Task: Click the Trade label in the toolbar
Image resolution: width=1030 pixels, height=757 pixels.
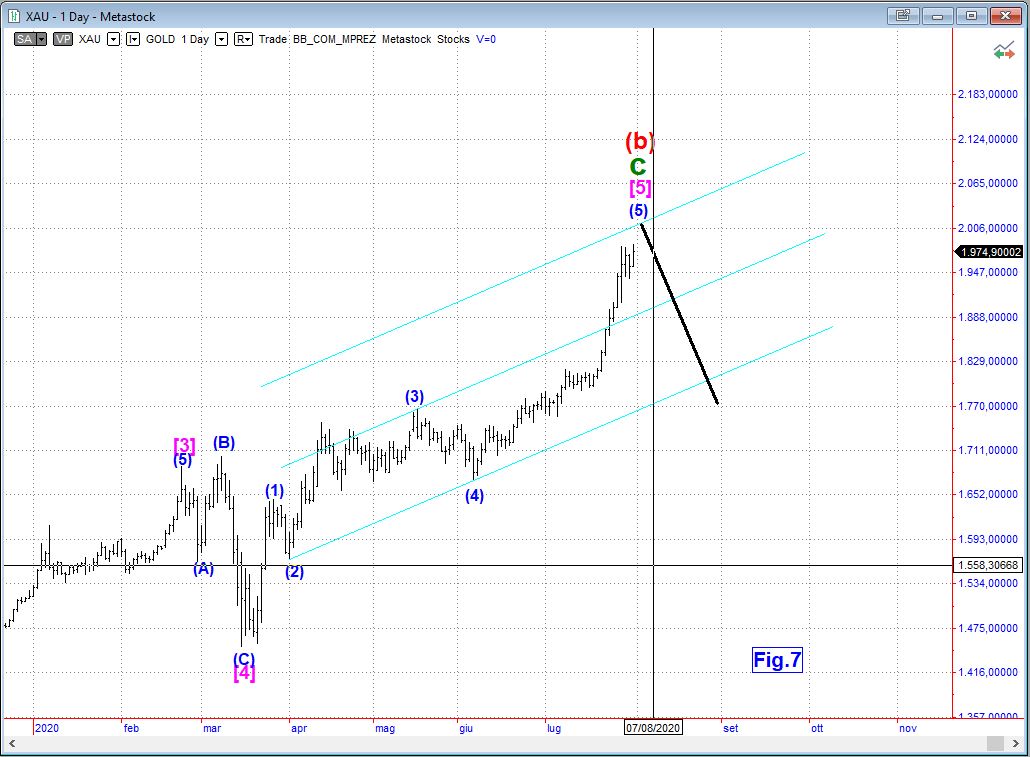Action: pos(273,39)
